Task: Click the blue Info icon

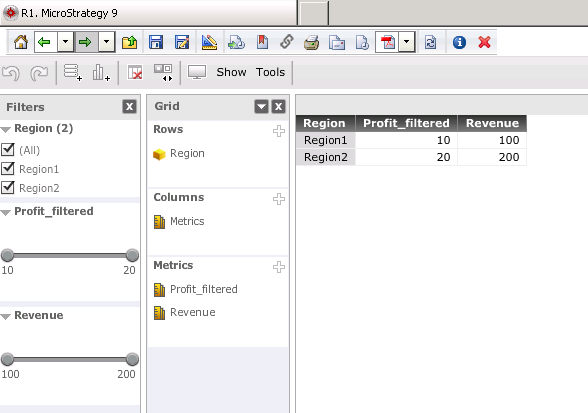Action: tap(459, 42)
